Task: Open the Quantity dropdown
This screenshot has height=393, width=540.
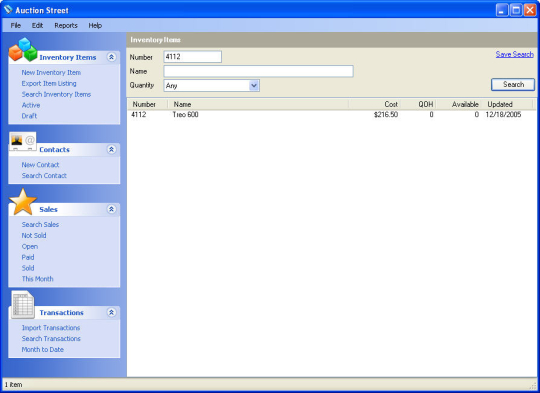Action: [x=254, y=85]
